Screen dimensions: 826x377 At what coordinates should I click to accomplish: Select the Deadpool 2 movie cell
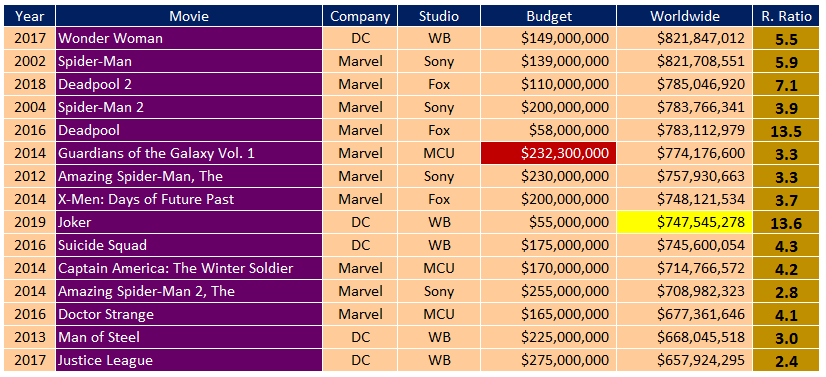tap(189, 84)
